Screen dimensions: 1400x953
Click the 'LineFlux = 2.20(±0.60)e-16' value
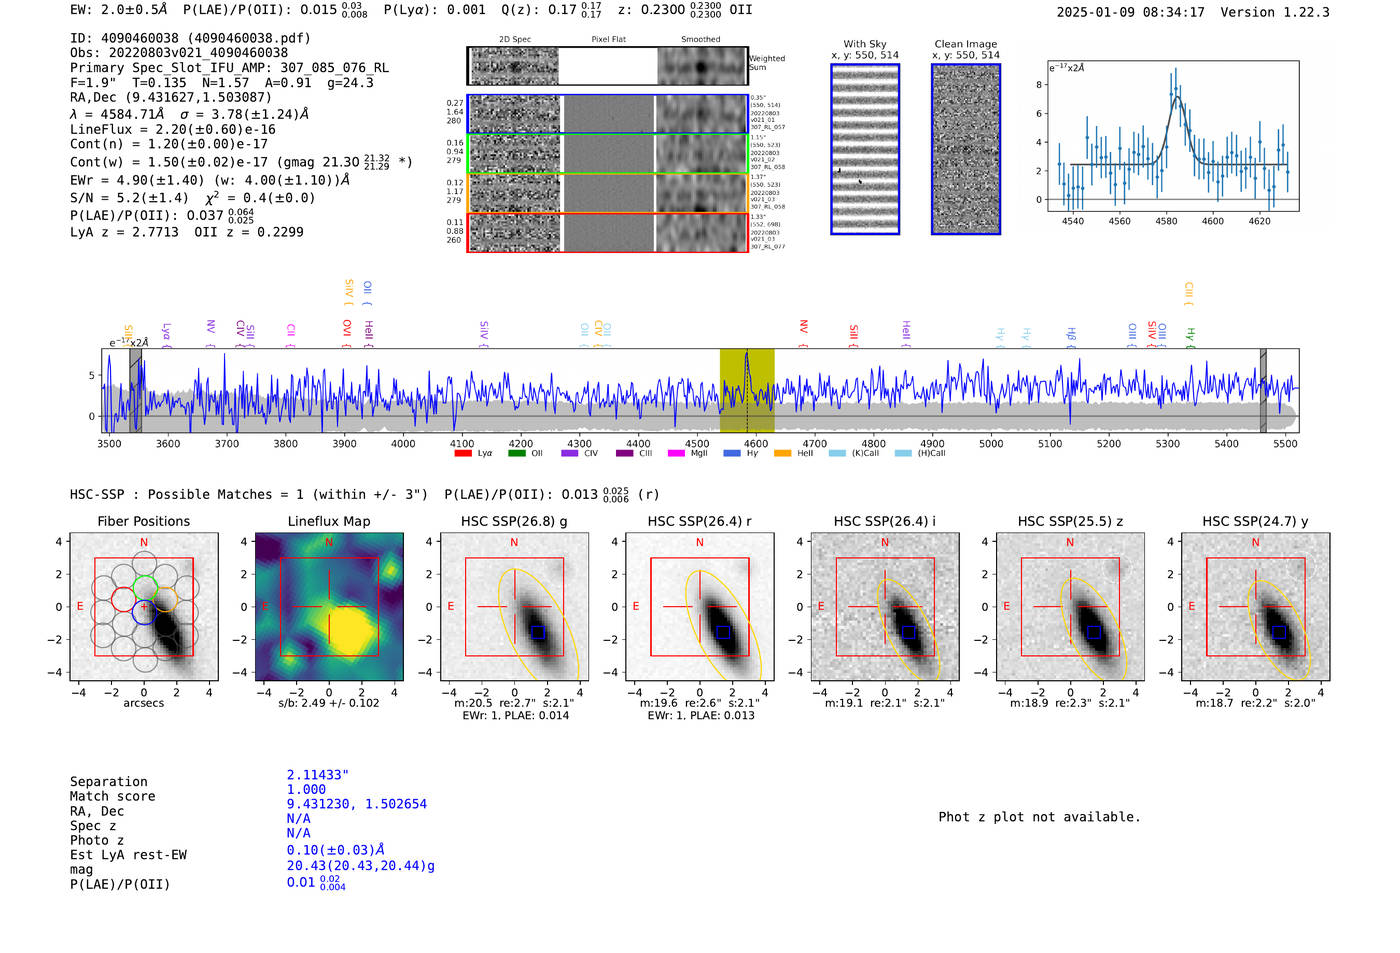(x=173, y=130)
